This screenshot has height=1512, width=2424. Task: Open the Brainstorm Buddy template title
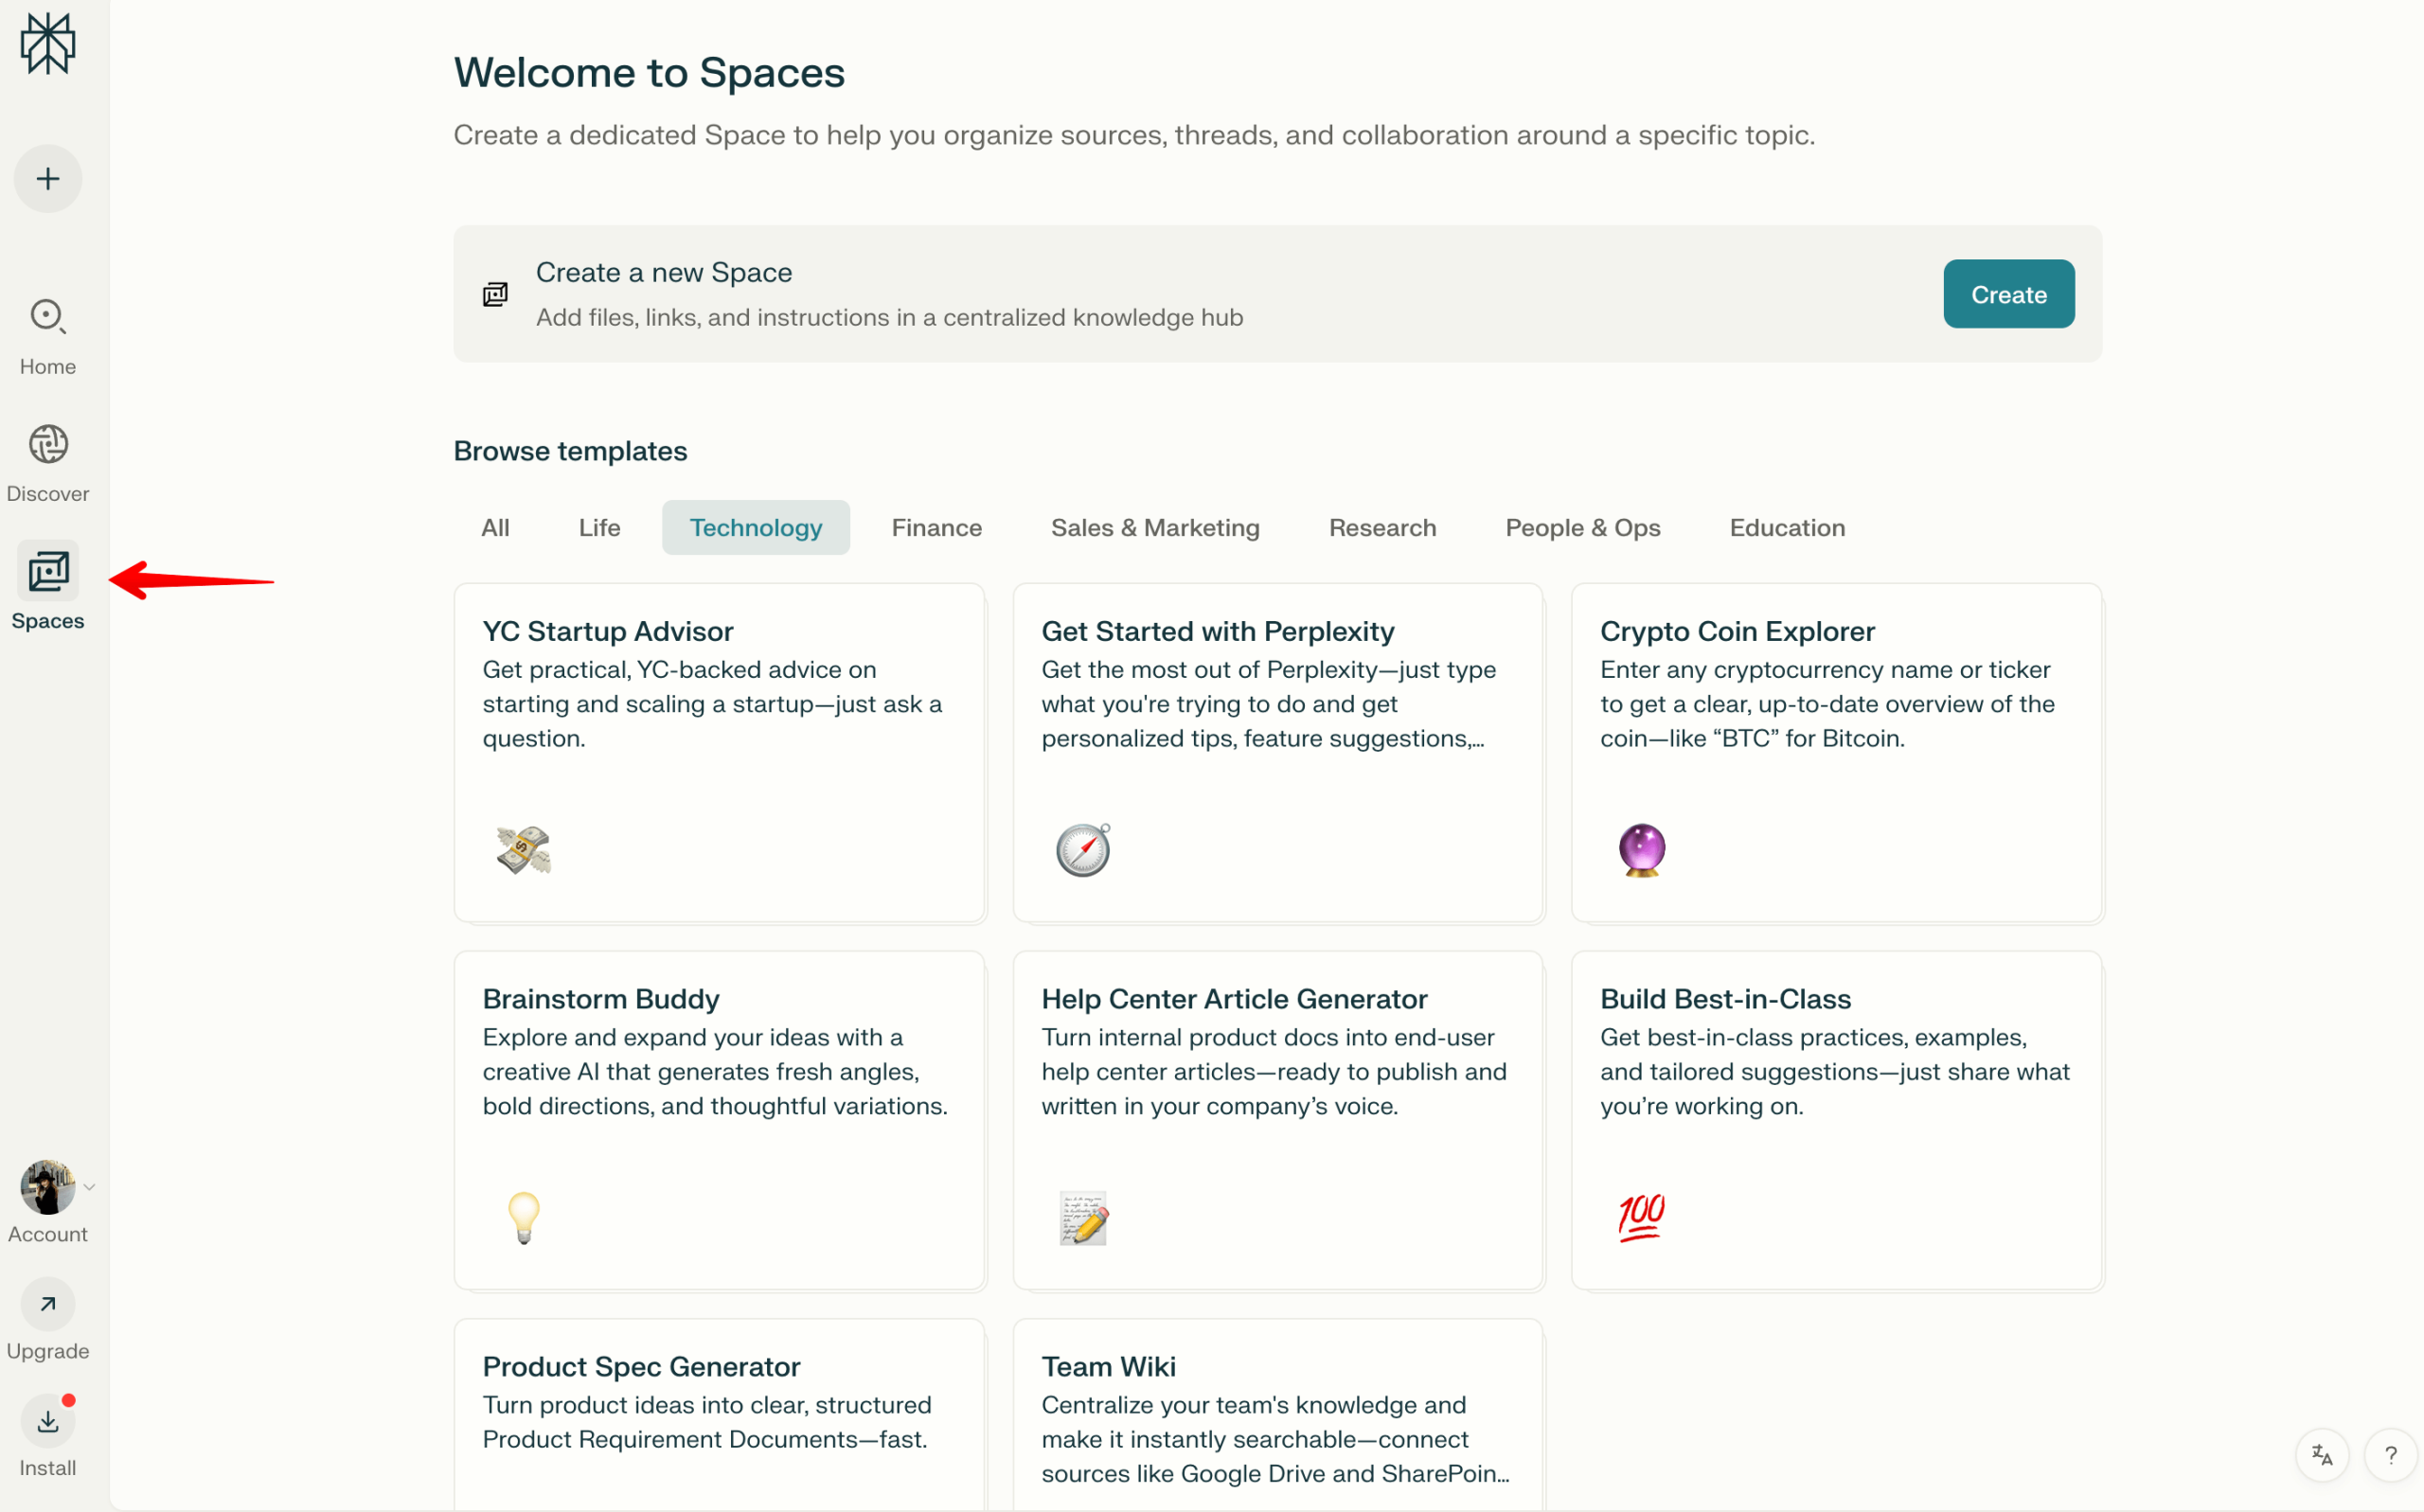tap(600, 999)
